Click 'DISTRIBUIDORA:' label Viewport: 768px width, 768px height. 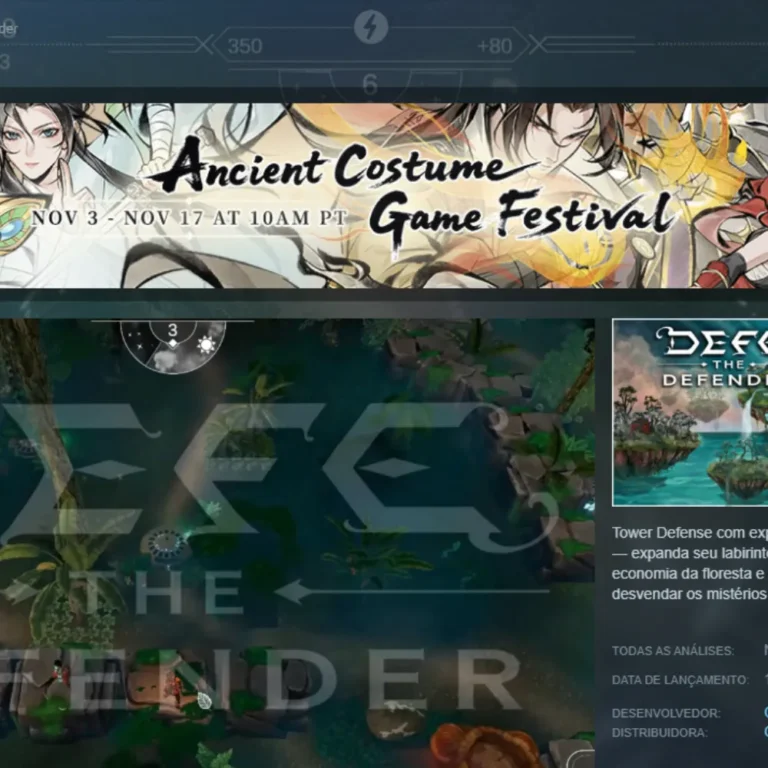pyautogui.click(x=659, y=733)
